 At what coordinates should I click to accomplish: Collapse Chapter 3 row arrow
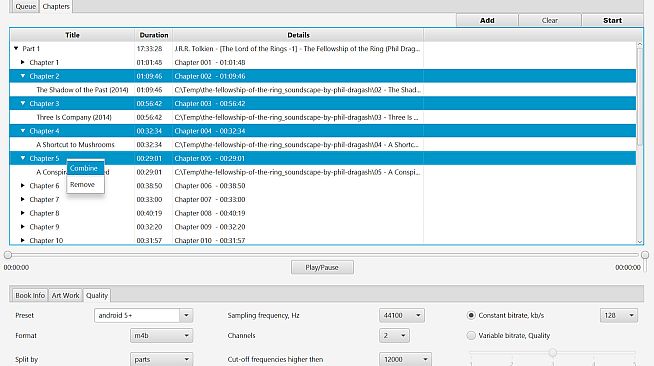pos(23,103)
